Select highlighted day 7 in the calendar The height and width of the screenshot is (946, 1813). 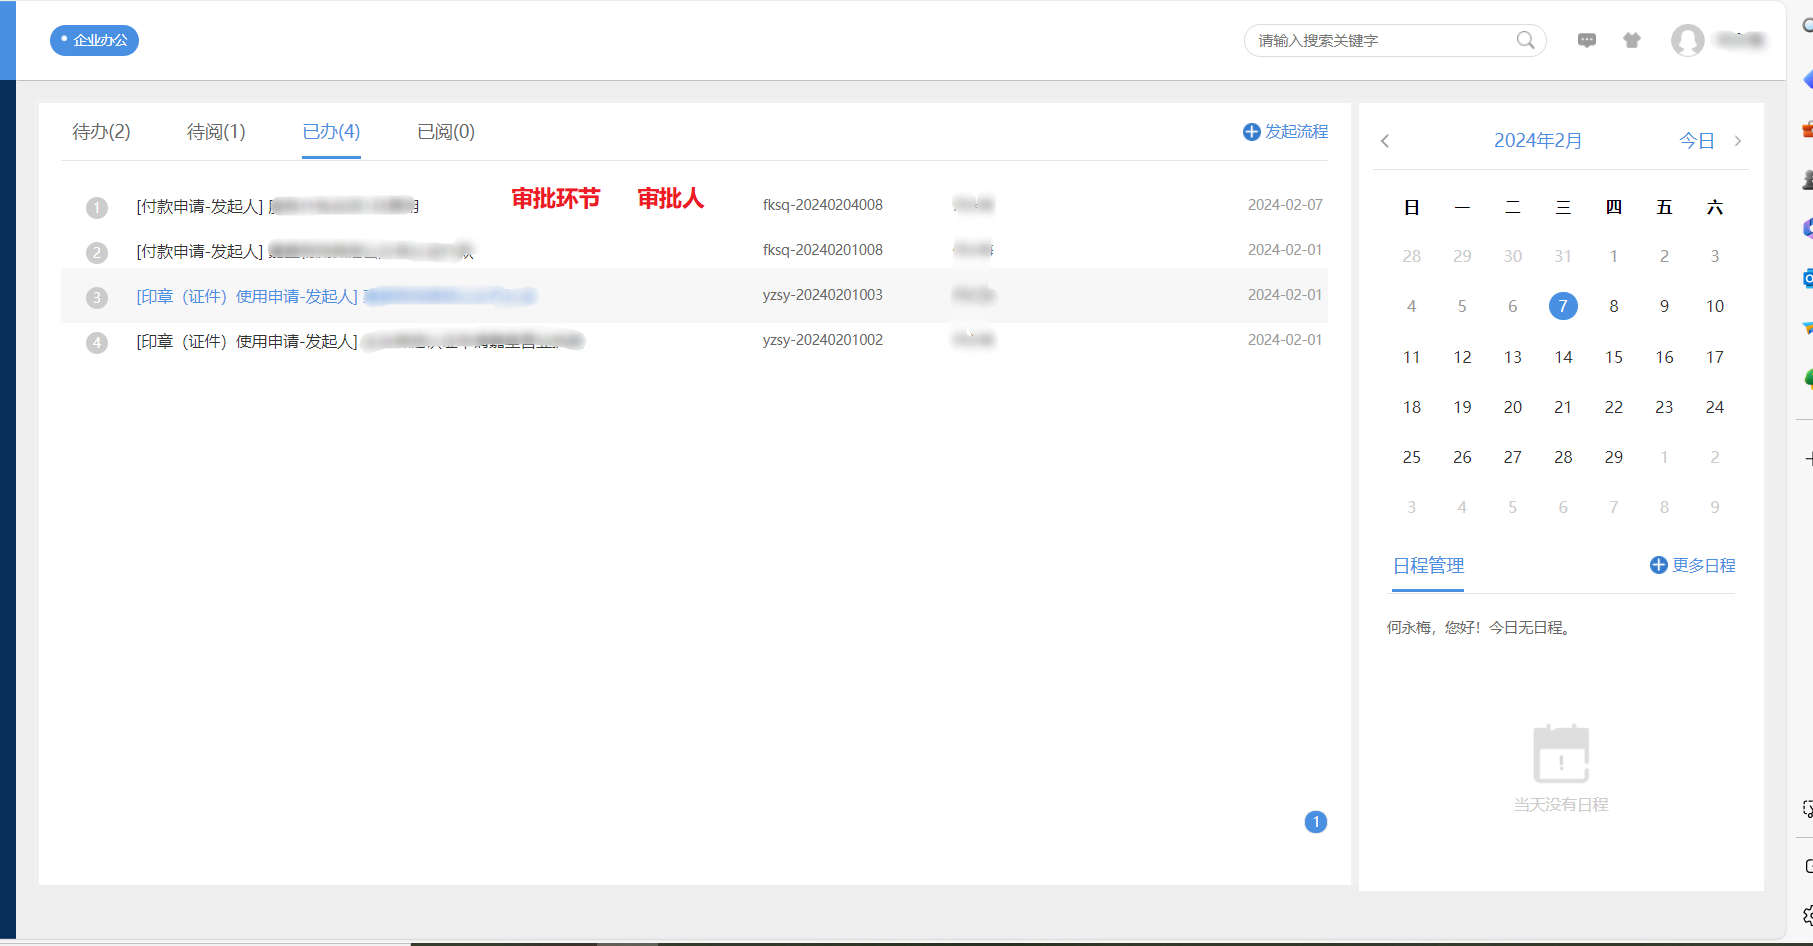click(x=1563, y=306)
